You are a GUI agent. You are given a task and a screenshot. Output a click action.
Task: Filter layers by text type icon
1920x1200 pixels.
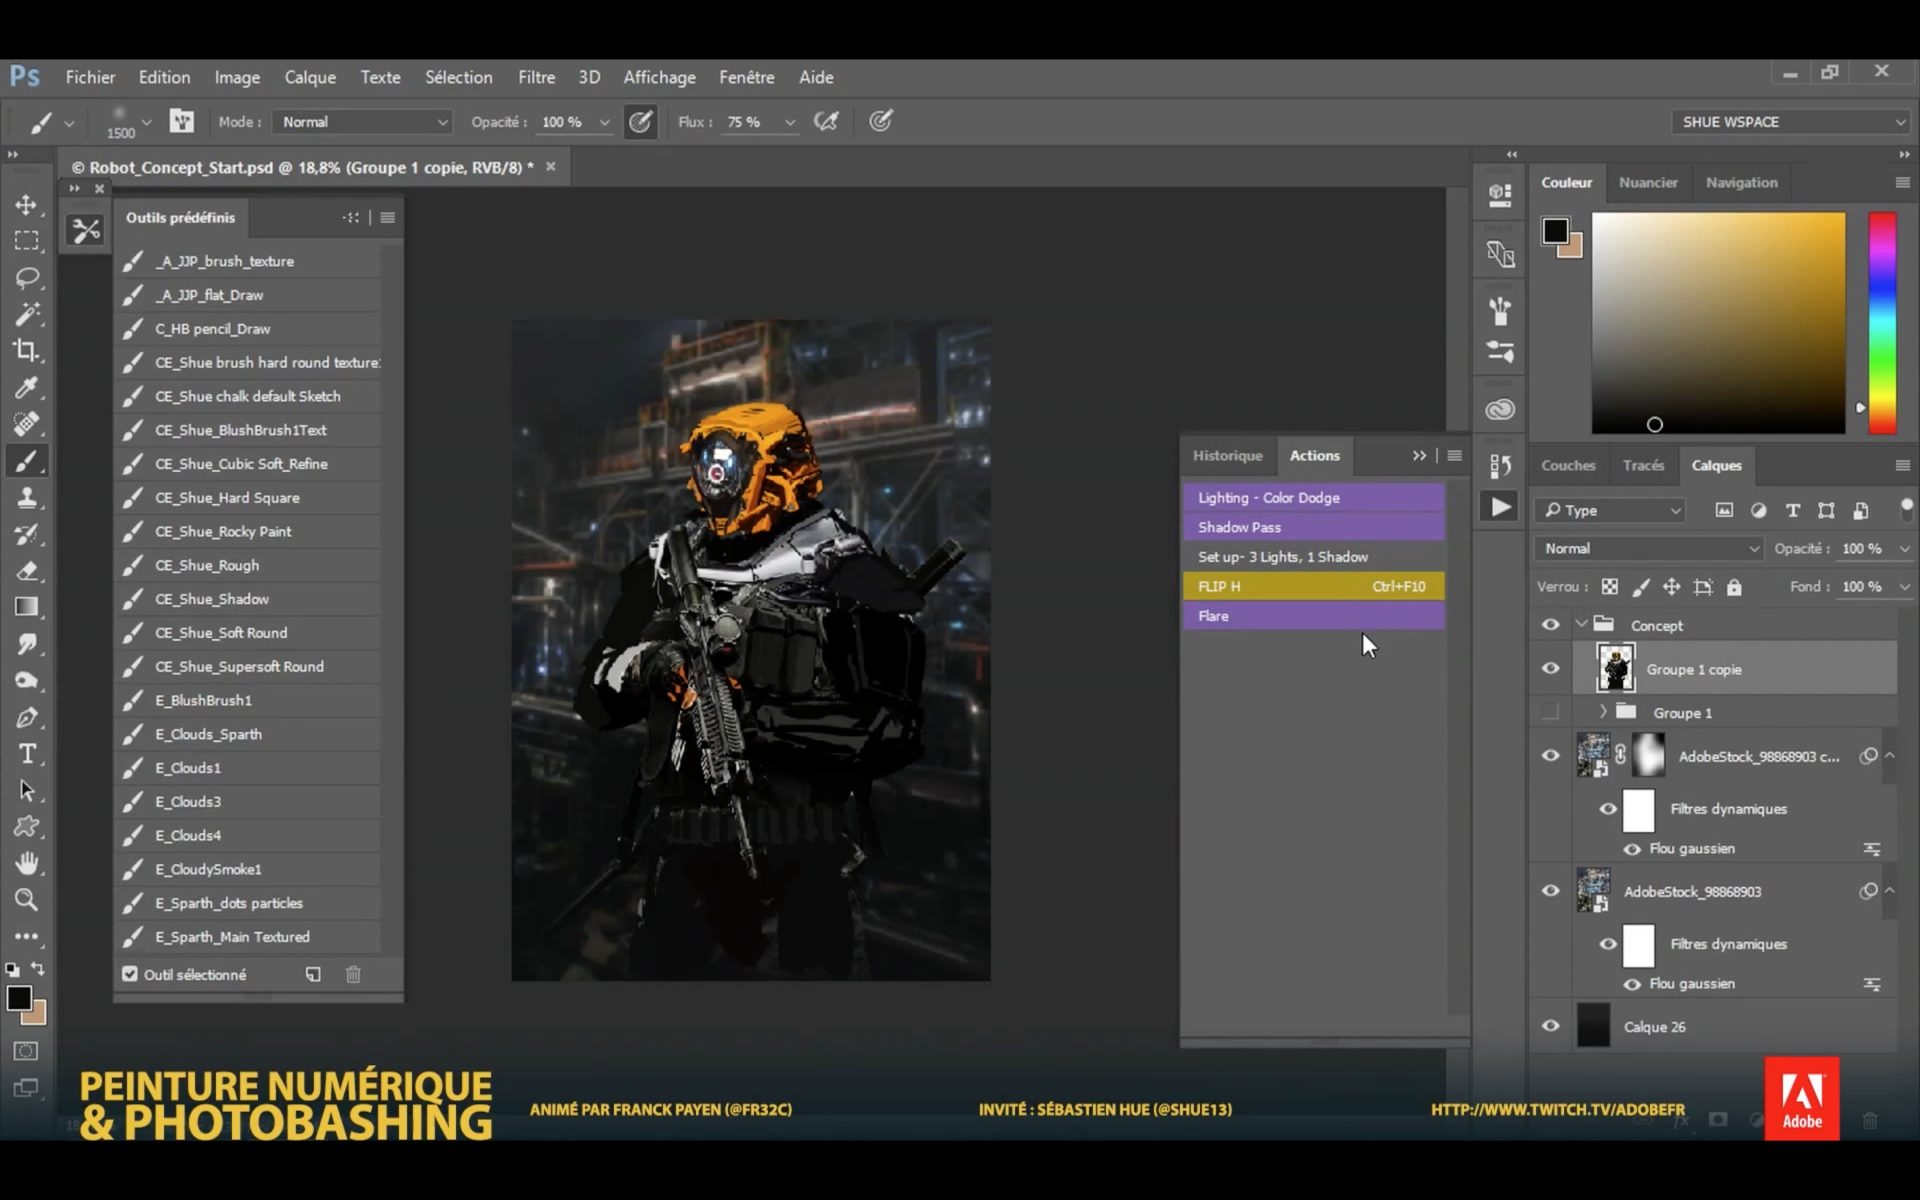tap(1792, 510)
